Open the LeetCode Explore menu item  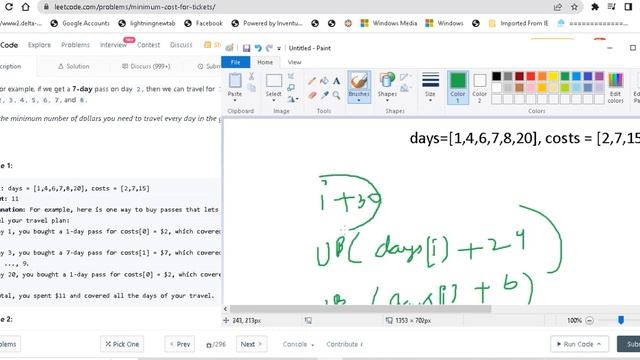coord(40,45)
